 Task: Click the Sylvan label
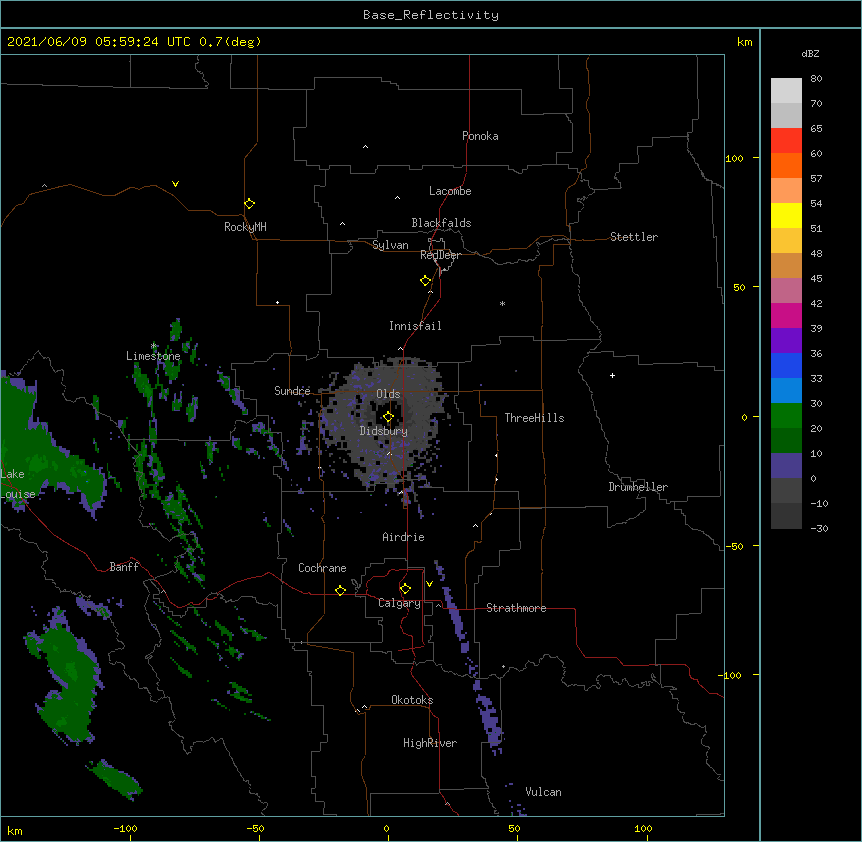pos(390,245)
